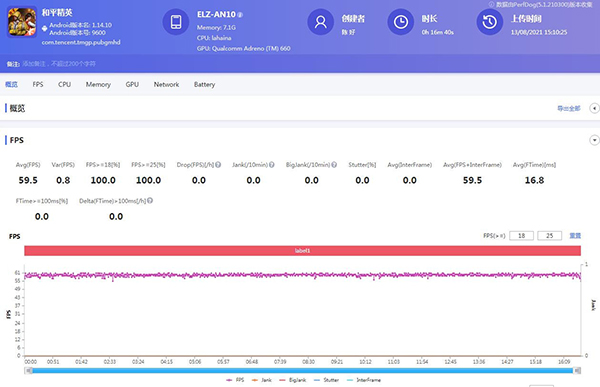Click the left handle of timeline range slider
Image resolution: width=600 pixels, height=387 pixels.
pos(28,371)
